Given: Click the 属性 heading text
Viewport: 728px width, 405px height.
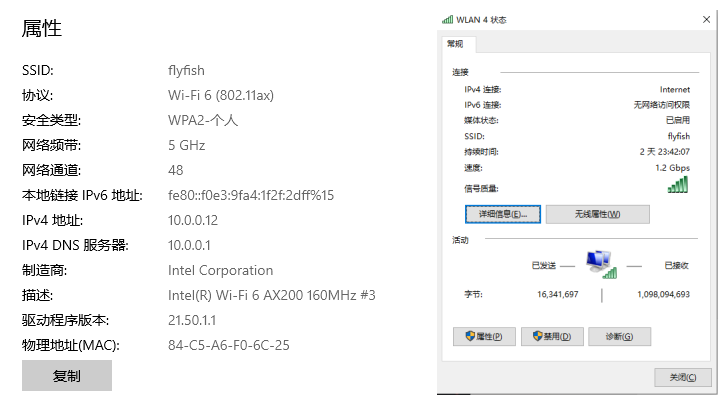Looking at the screenshot, I should (x=42, y=29).
